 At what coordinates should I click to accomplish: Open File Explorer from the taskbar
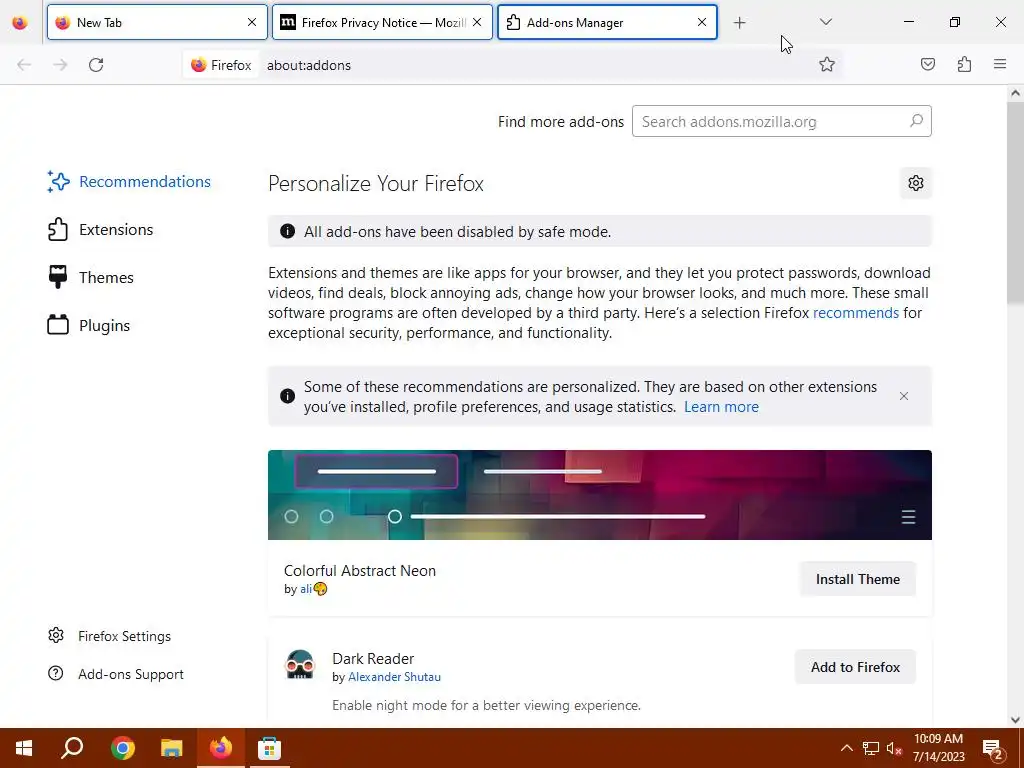[x=172, y=748]
